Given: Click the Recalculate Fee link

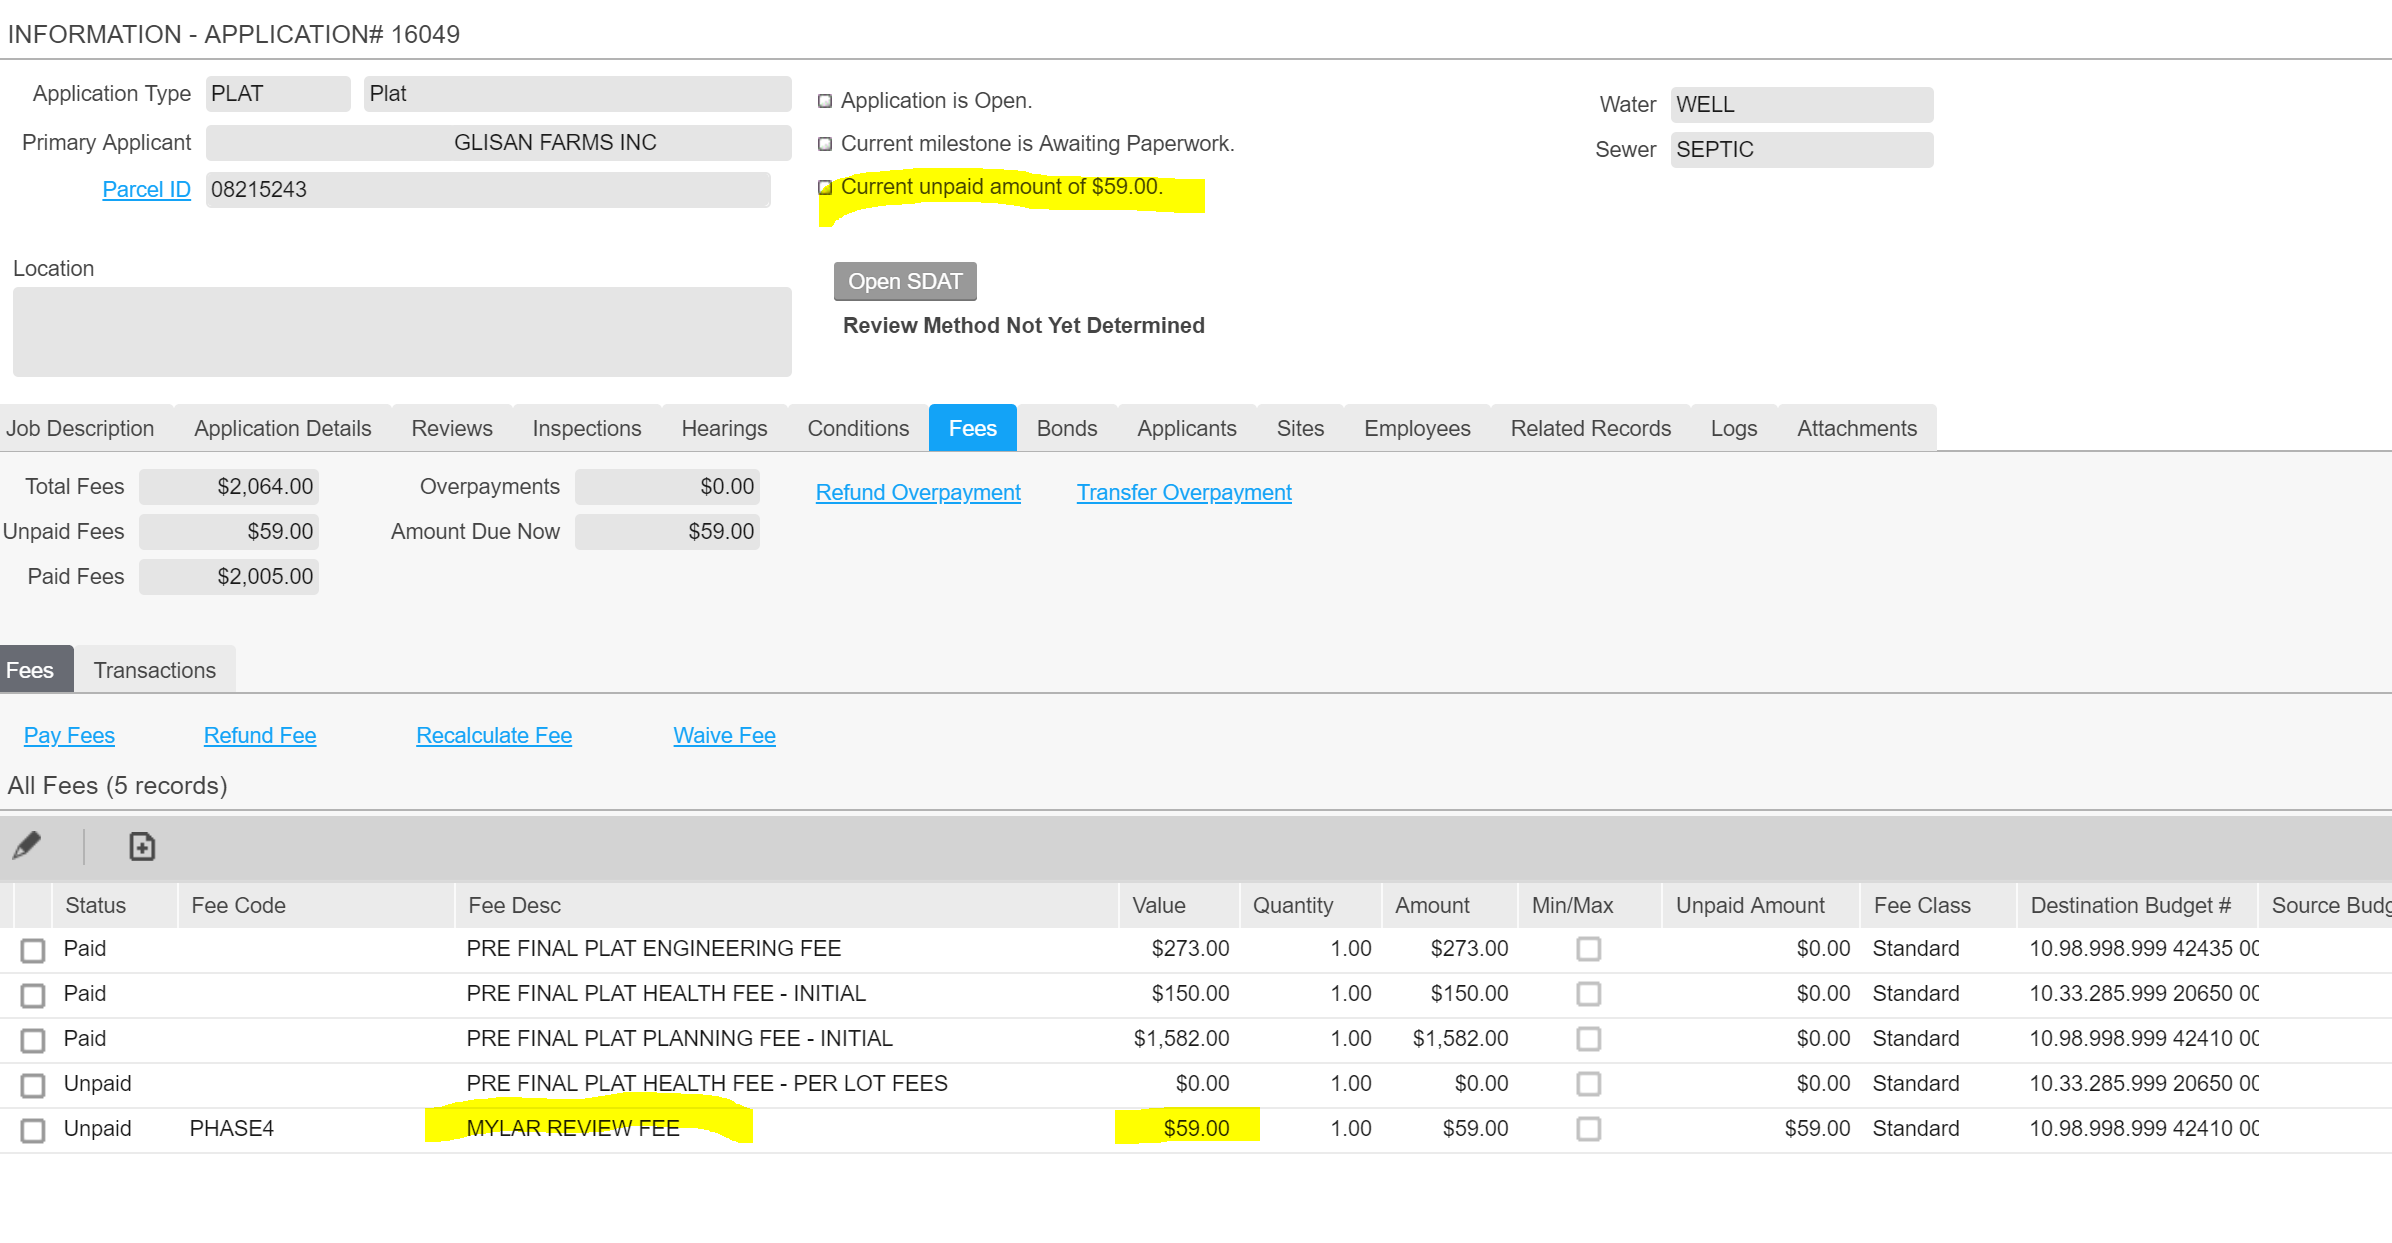Looking at the screenshot, I should [493, 735].
